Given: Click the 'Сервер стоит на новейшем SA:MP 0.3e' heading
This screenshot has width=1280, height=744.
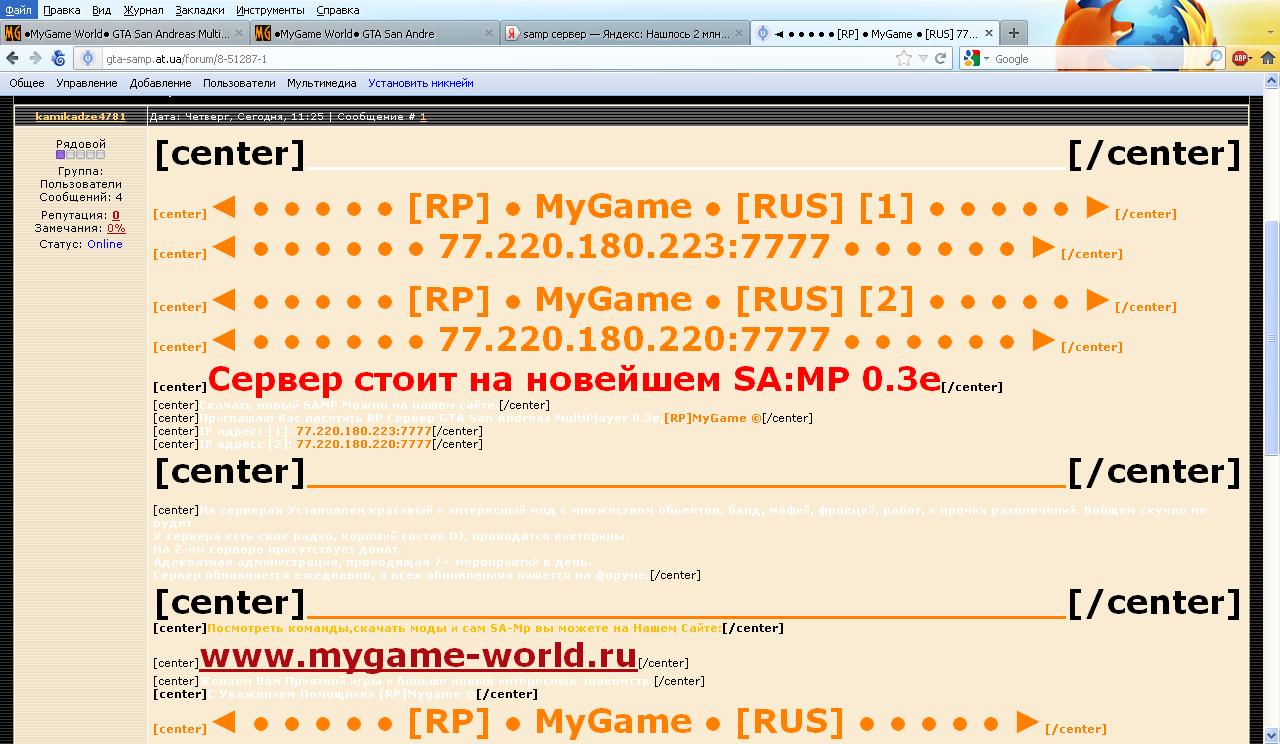Looking at the screenshot, I should coord(574,379).
